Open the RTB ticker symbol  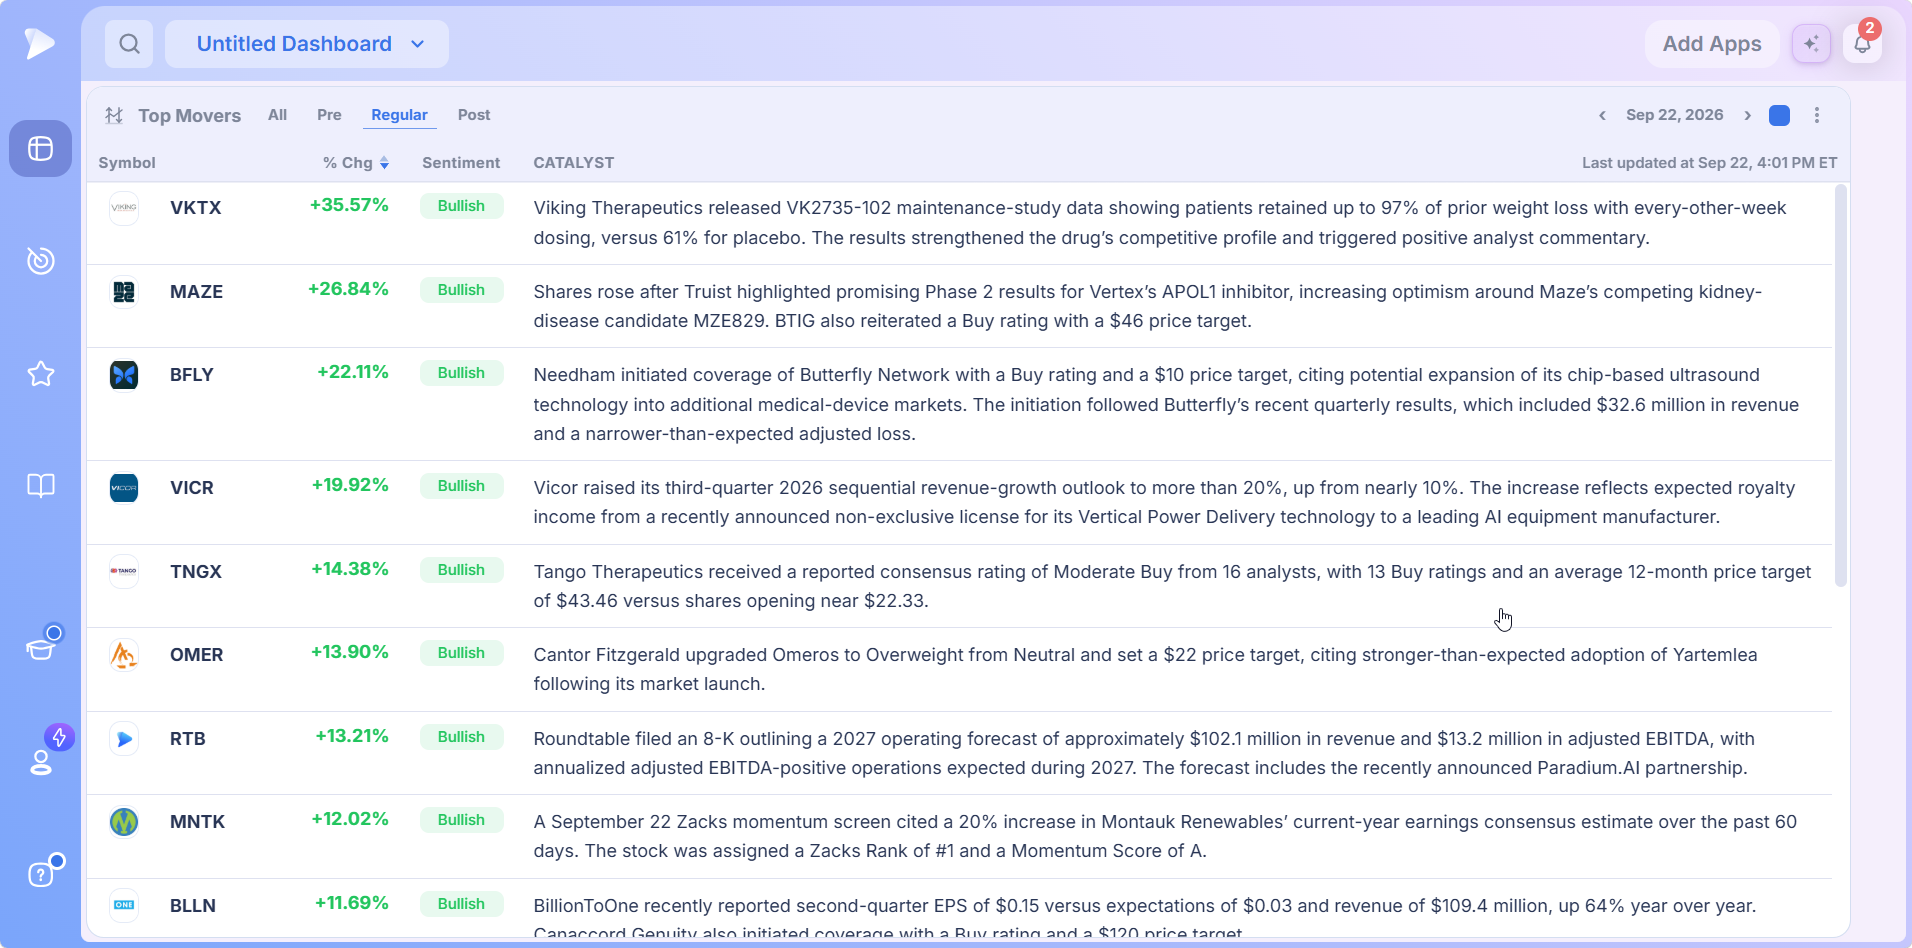tap(188, 739)
